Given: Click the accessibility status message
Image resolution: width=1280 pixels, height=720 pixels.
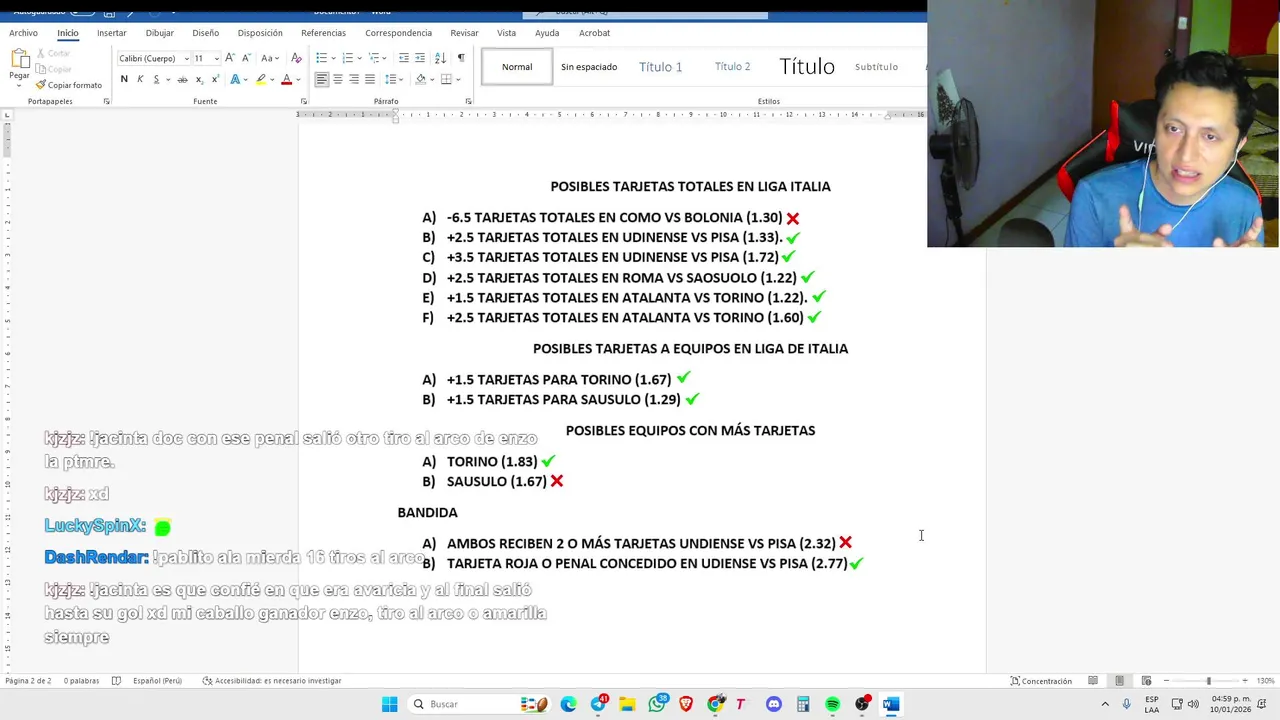Looking at the screenshot, I should [x=272, y=681].
